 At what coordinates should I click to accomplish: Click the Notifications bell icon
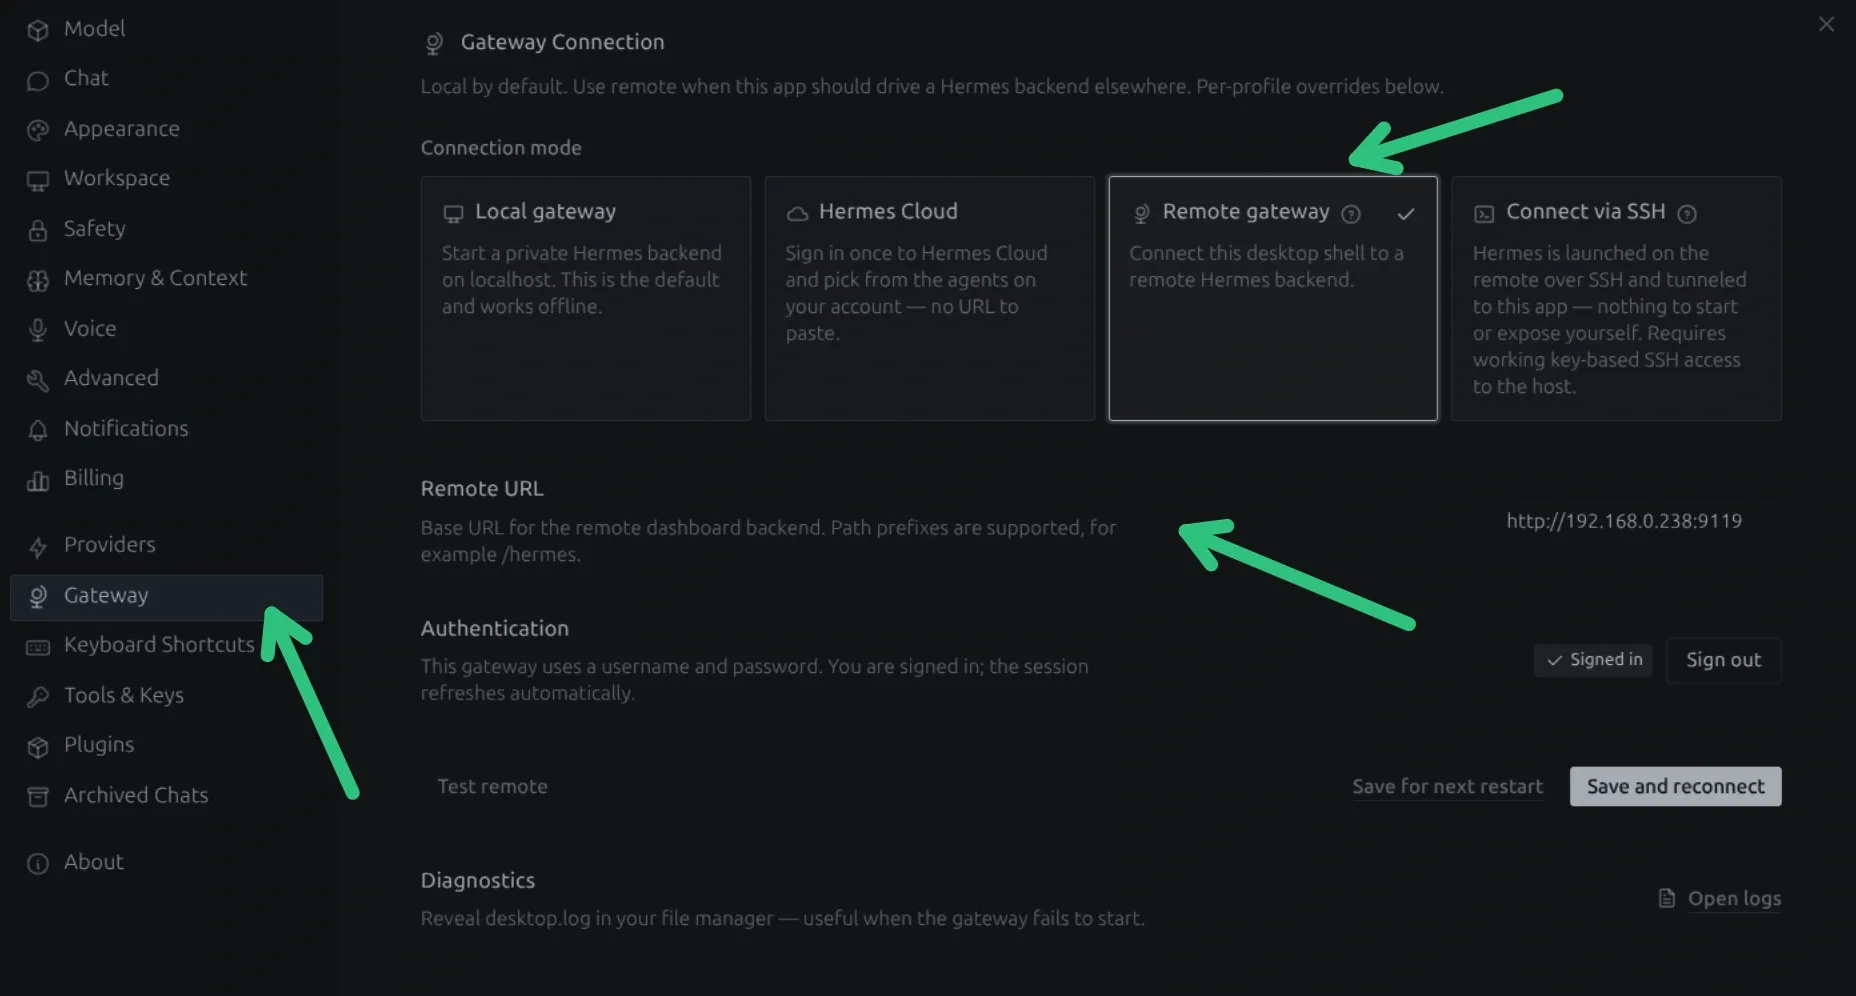point(38,430)
